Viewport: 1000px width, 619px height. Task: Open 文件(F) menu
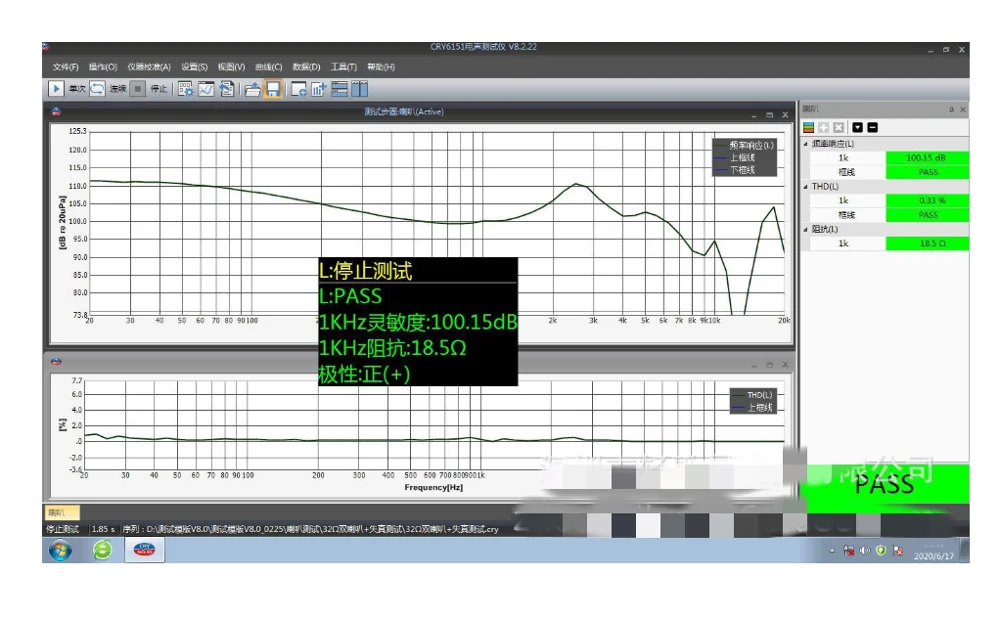click(x=65, y=67)
